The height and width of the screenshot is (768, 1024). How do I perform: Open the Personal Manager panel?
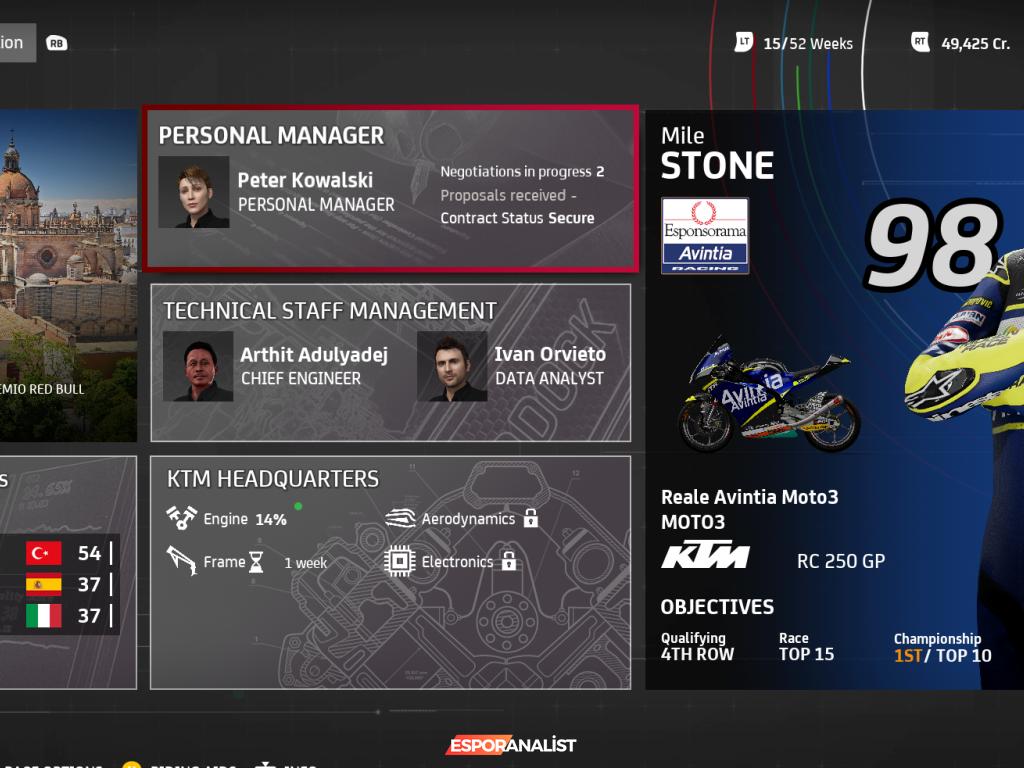[x=390, y=188]
